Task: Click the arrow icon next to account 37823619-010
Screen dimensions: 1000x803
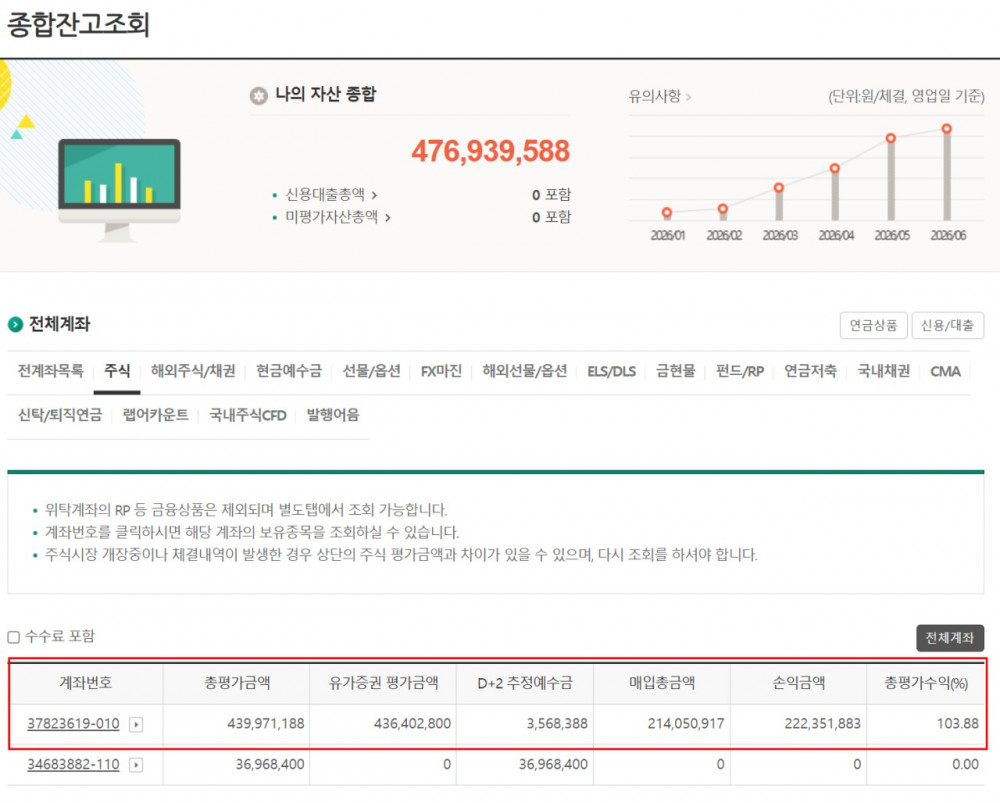Action: point(136,724)
